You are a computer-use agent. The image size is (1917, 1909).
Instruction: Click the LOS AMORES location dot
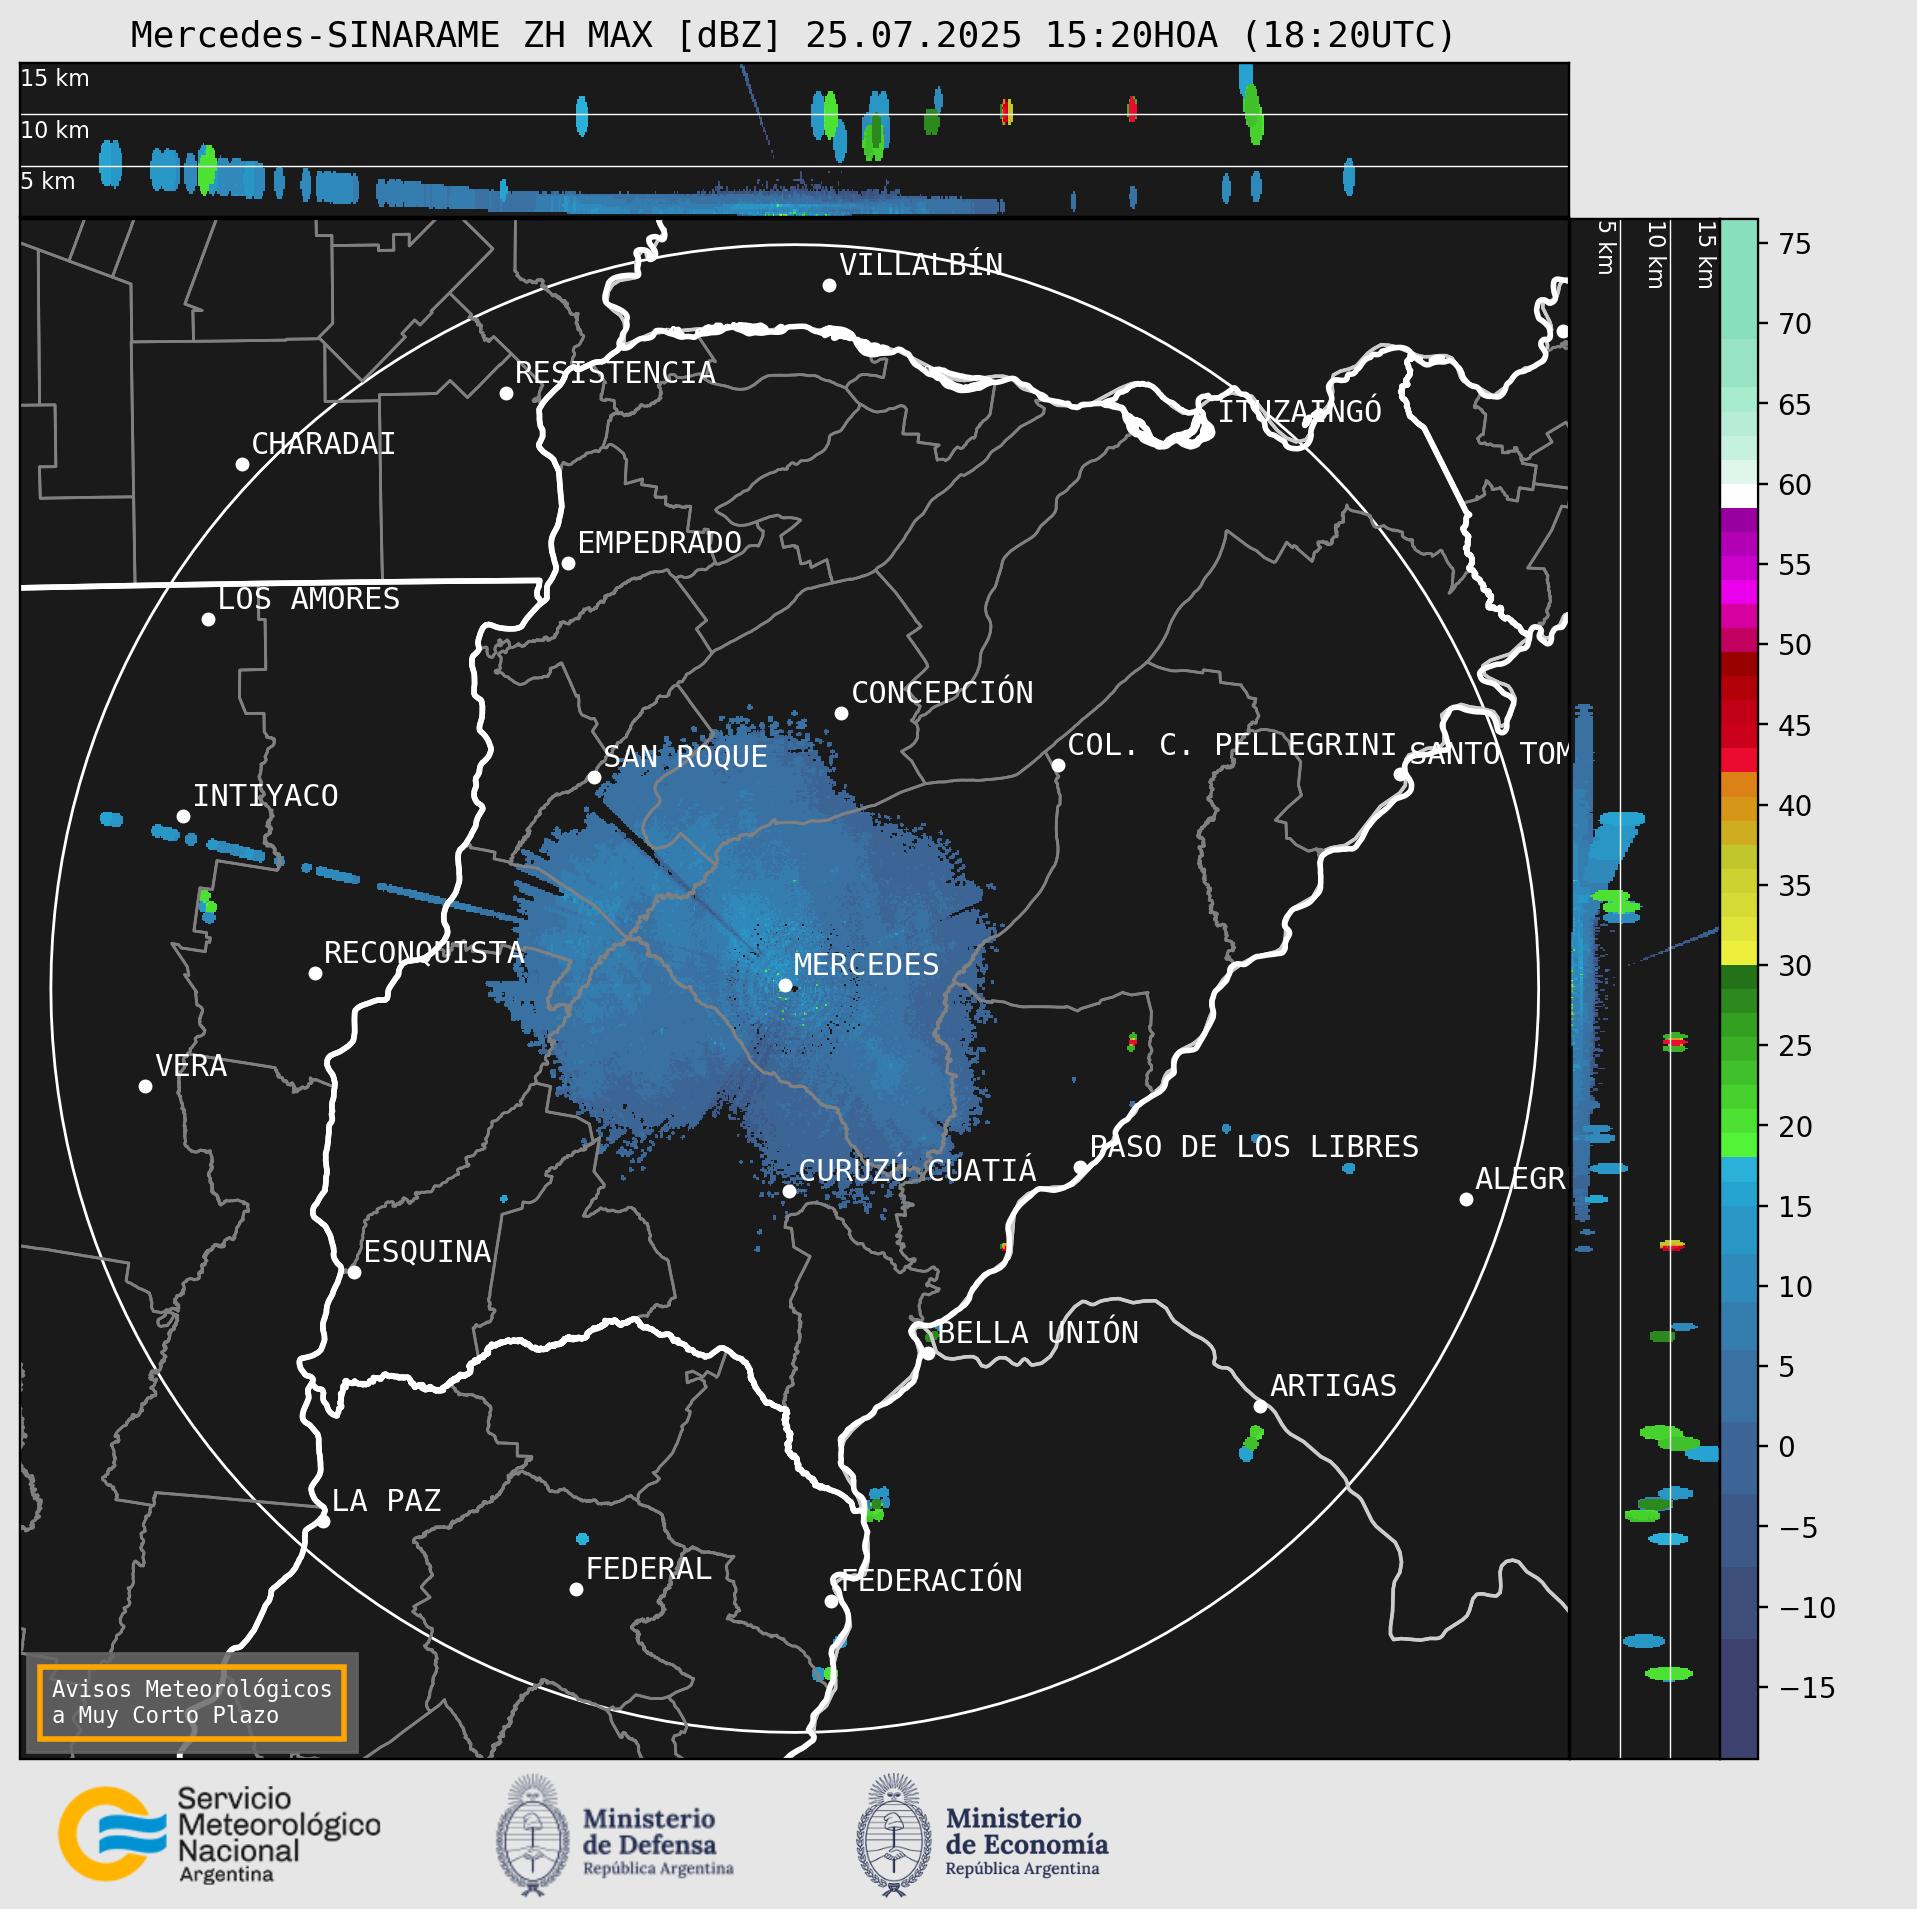[208, 619]
